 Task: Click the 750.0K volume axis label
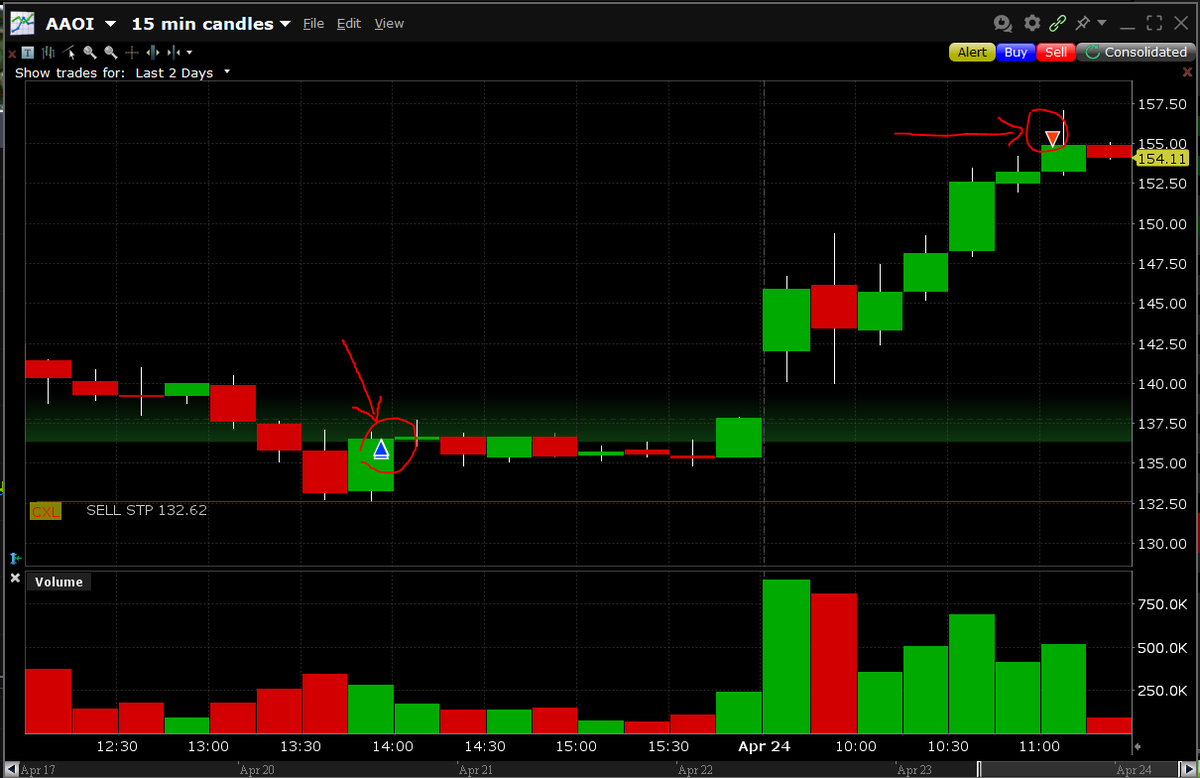1163,605
